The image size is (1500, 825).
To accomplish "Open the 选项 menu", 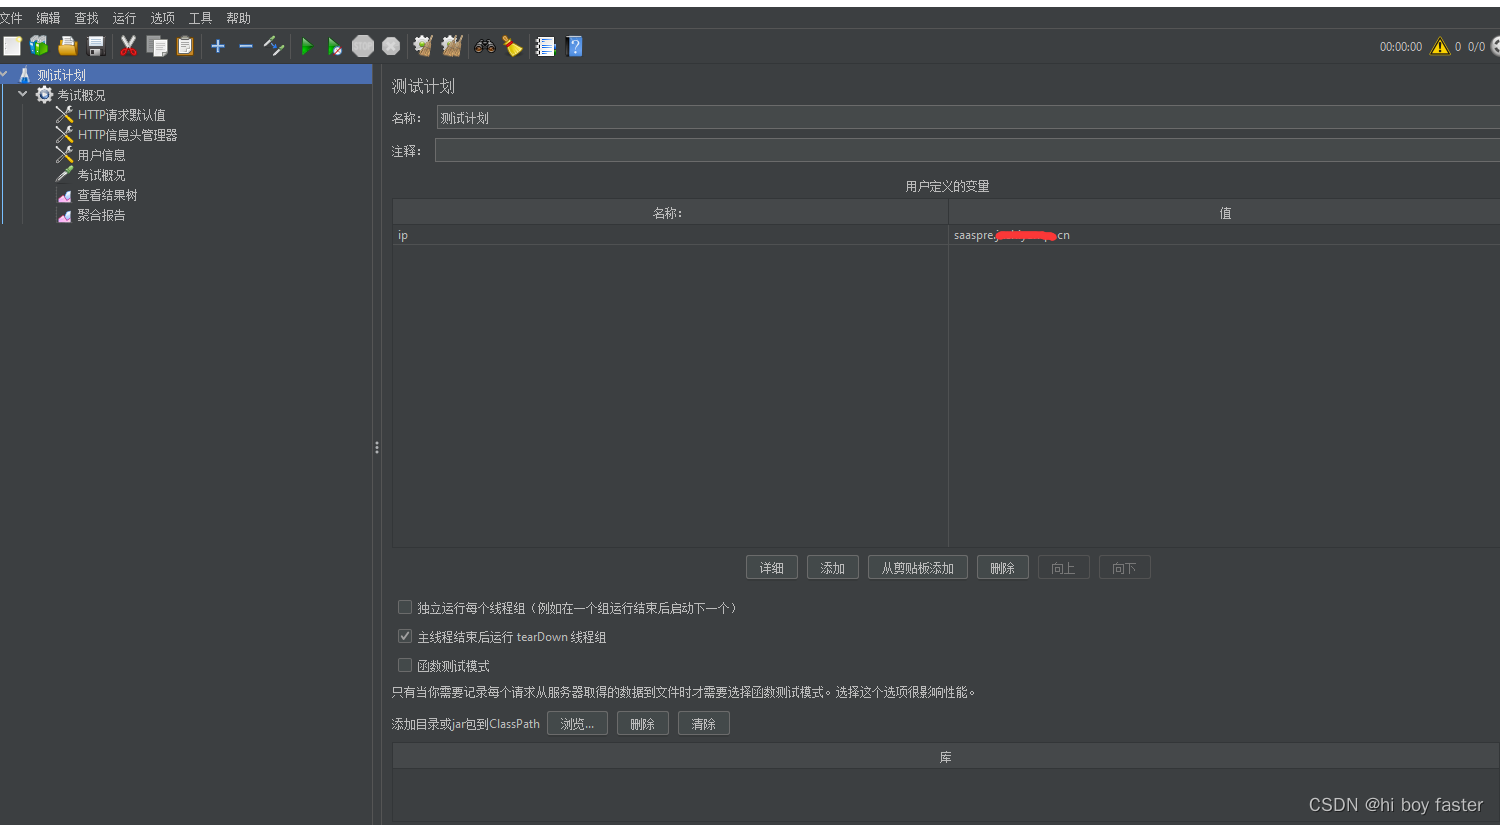I will pos(162,18).
